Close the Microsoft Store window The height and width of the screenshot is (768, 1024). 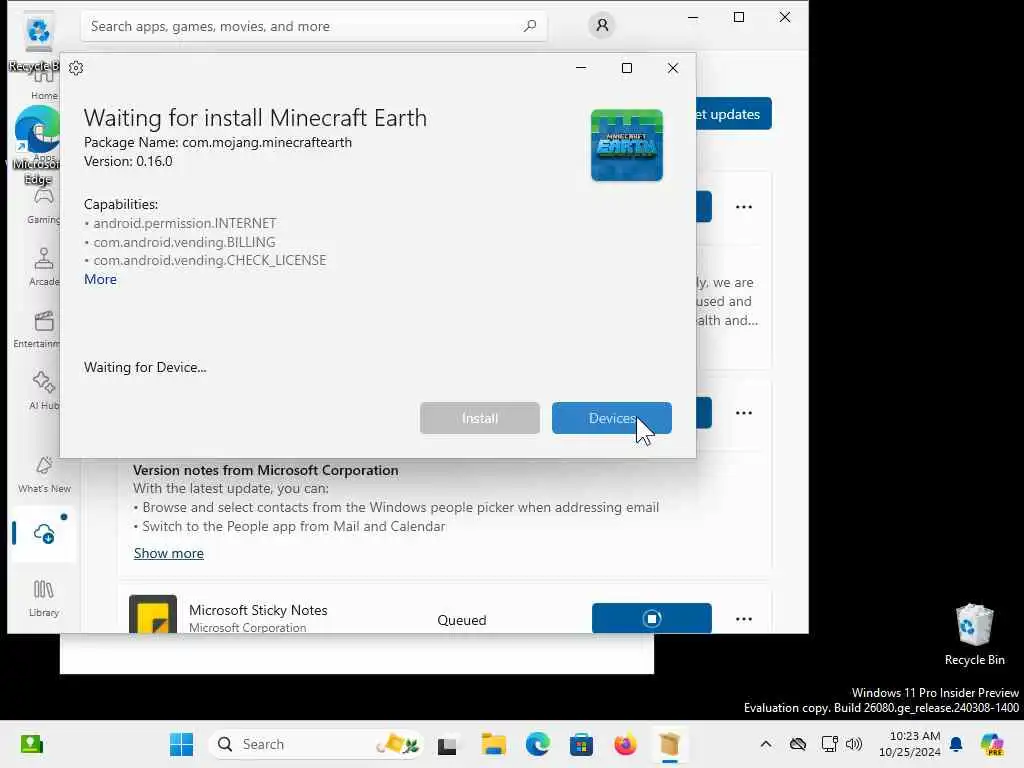tap(785, 18)
